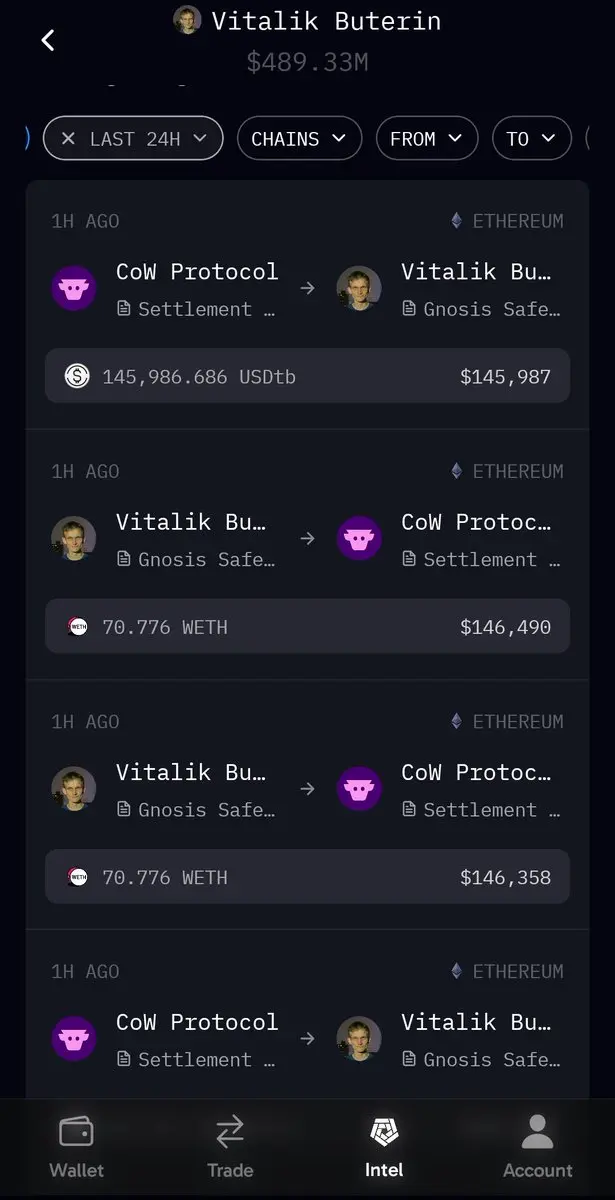Tap the Vitalik Buterin avatar in the header
This screenshot has height=1200, width=615.
click(187, 20)
